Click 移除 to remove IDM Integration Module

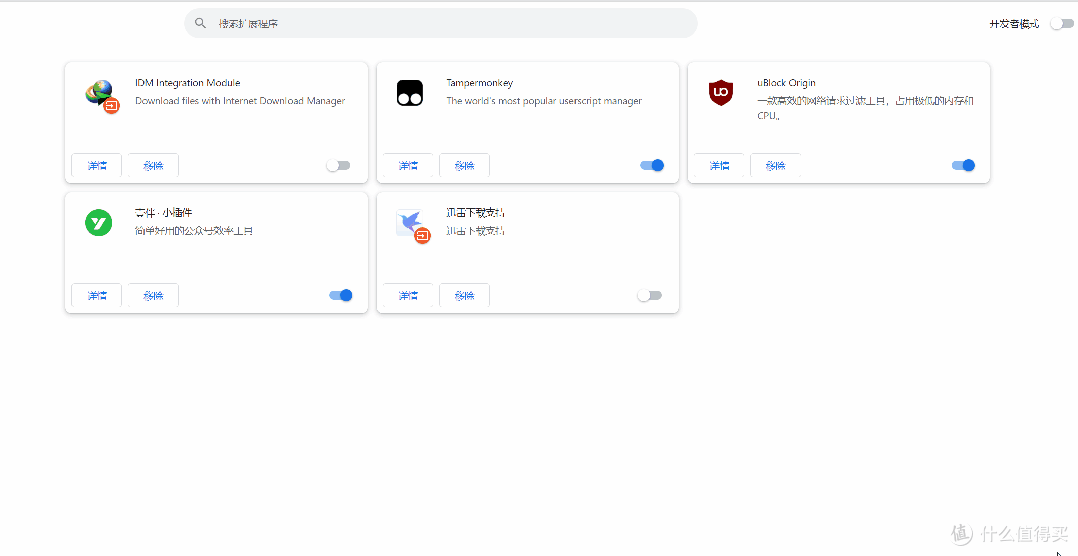coord(153,166)
